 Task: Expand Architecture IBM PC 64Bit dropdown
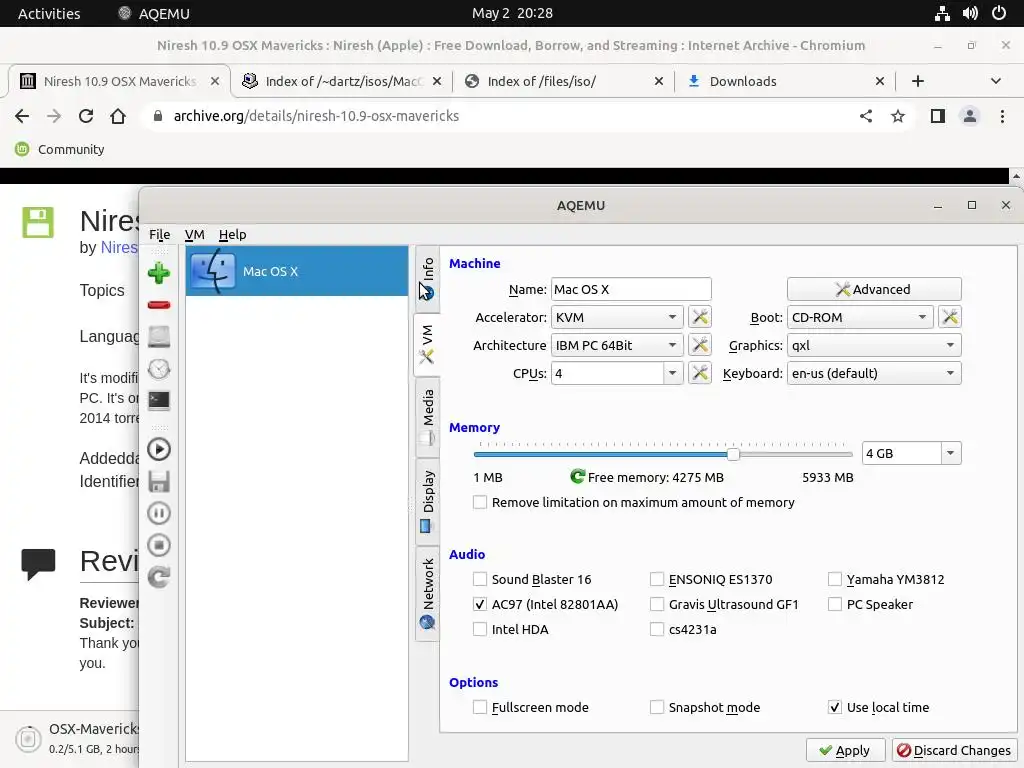(x=617, y=345)
